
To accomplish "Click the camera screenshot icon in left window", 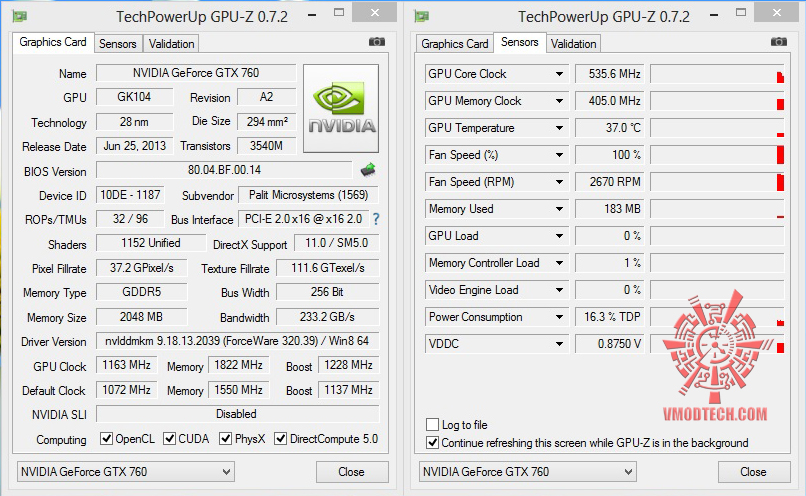I will pyautogui.click(x=376, y=42).
